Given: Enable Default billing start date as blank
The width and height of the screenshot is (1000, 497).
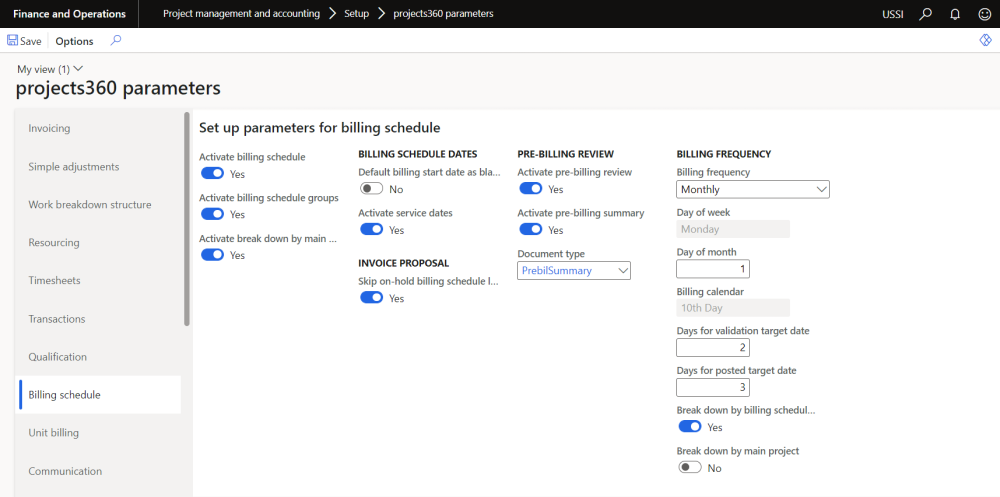Looking at the screenshot, I should tap(371, 189).
